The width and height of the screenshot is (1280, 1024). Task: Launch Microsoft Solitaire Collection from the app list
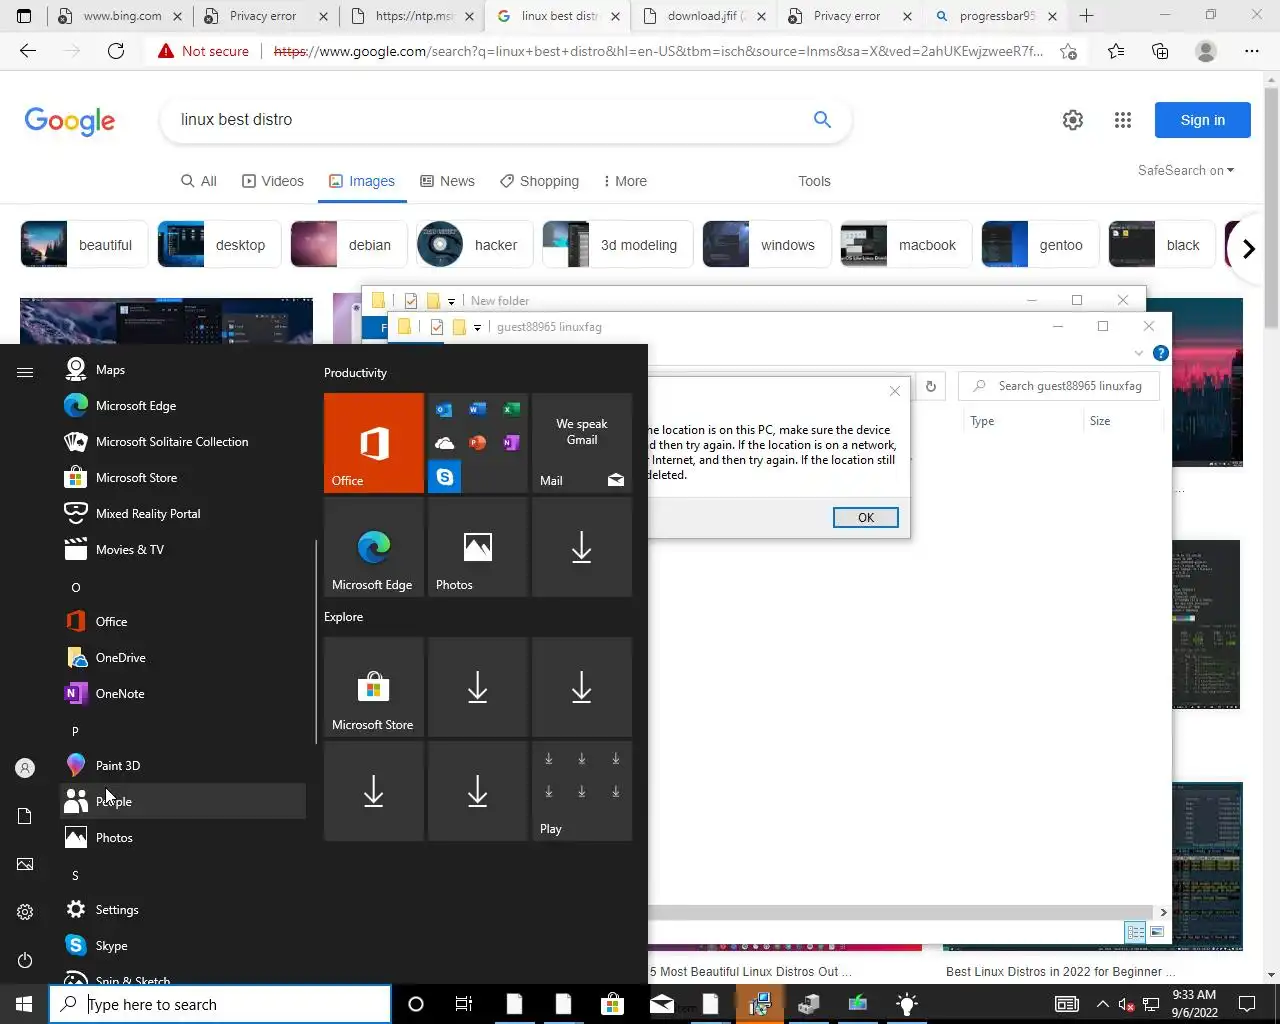pyautogui.click(x=183, y=442)
